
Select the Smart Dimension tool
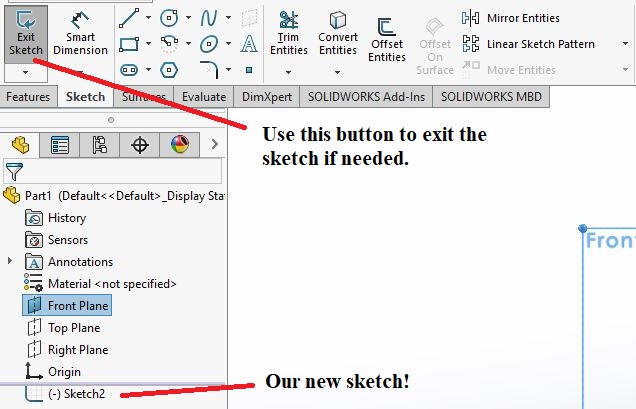[x=80, y=33]
